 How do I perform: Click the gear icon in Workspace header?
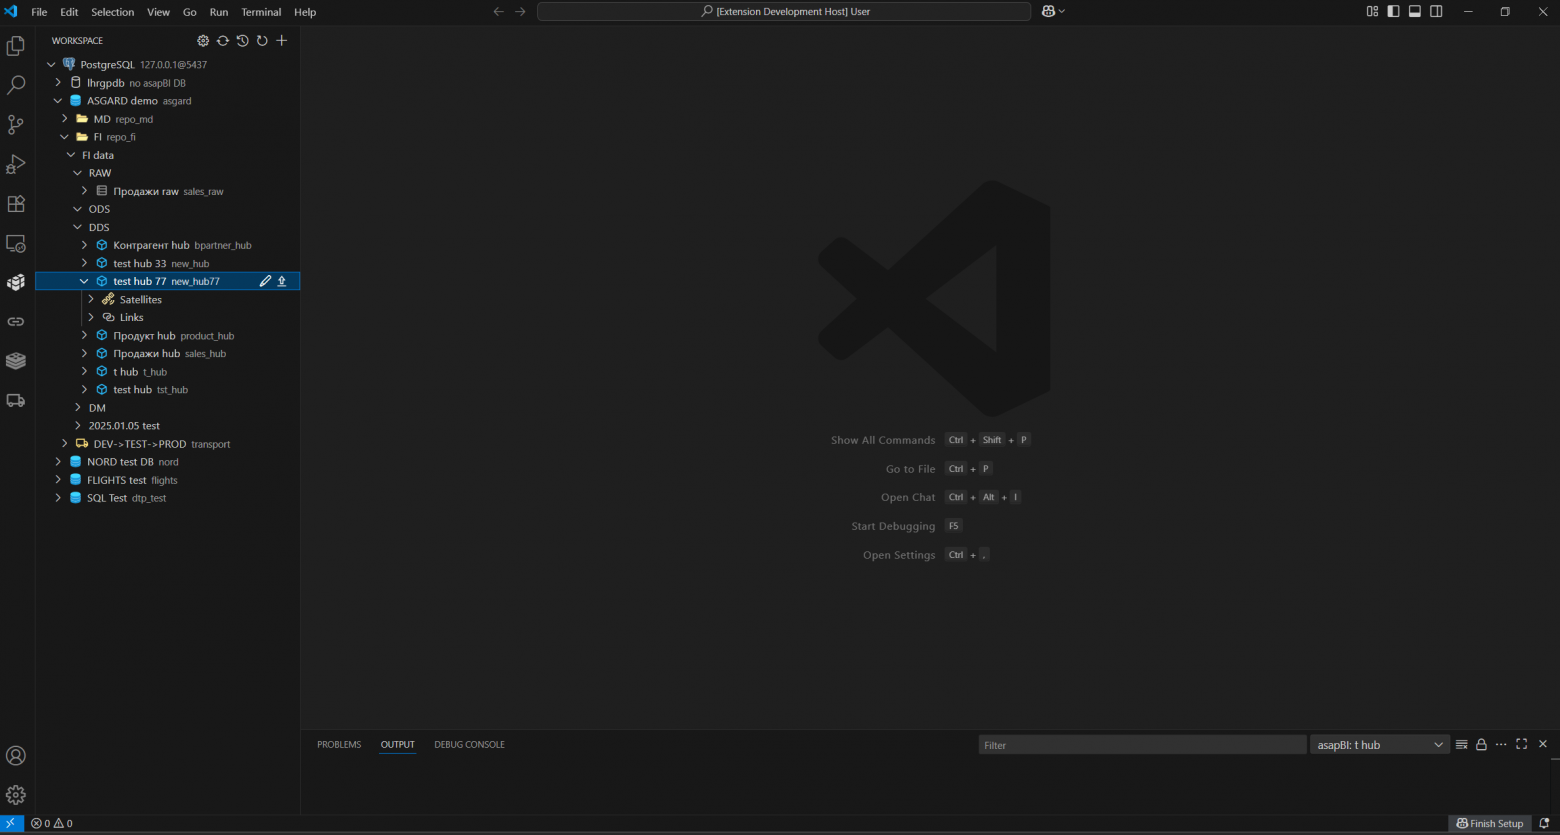(203, 41)
